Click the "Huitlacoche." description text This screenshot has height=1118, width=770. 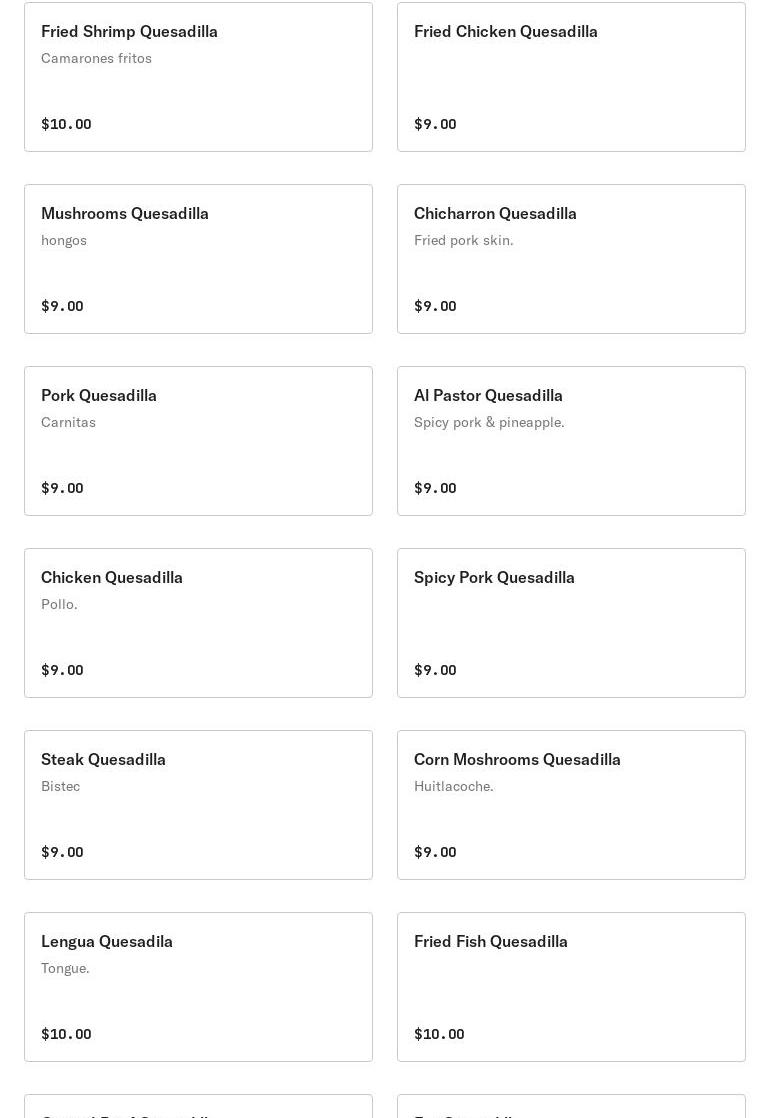pos(453,786)
